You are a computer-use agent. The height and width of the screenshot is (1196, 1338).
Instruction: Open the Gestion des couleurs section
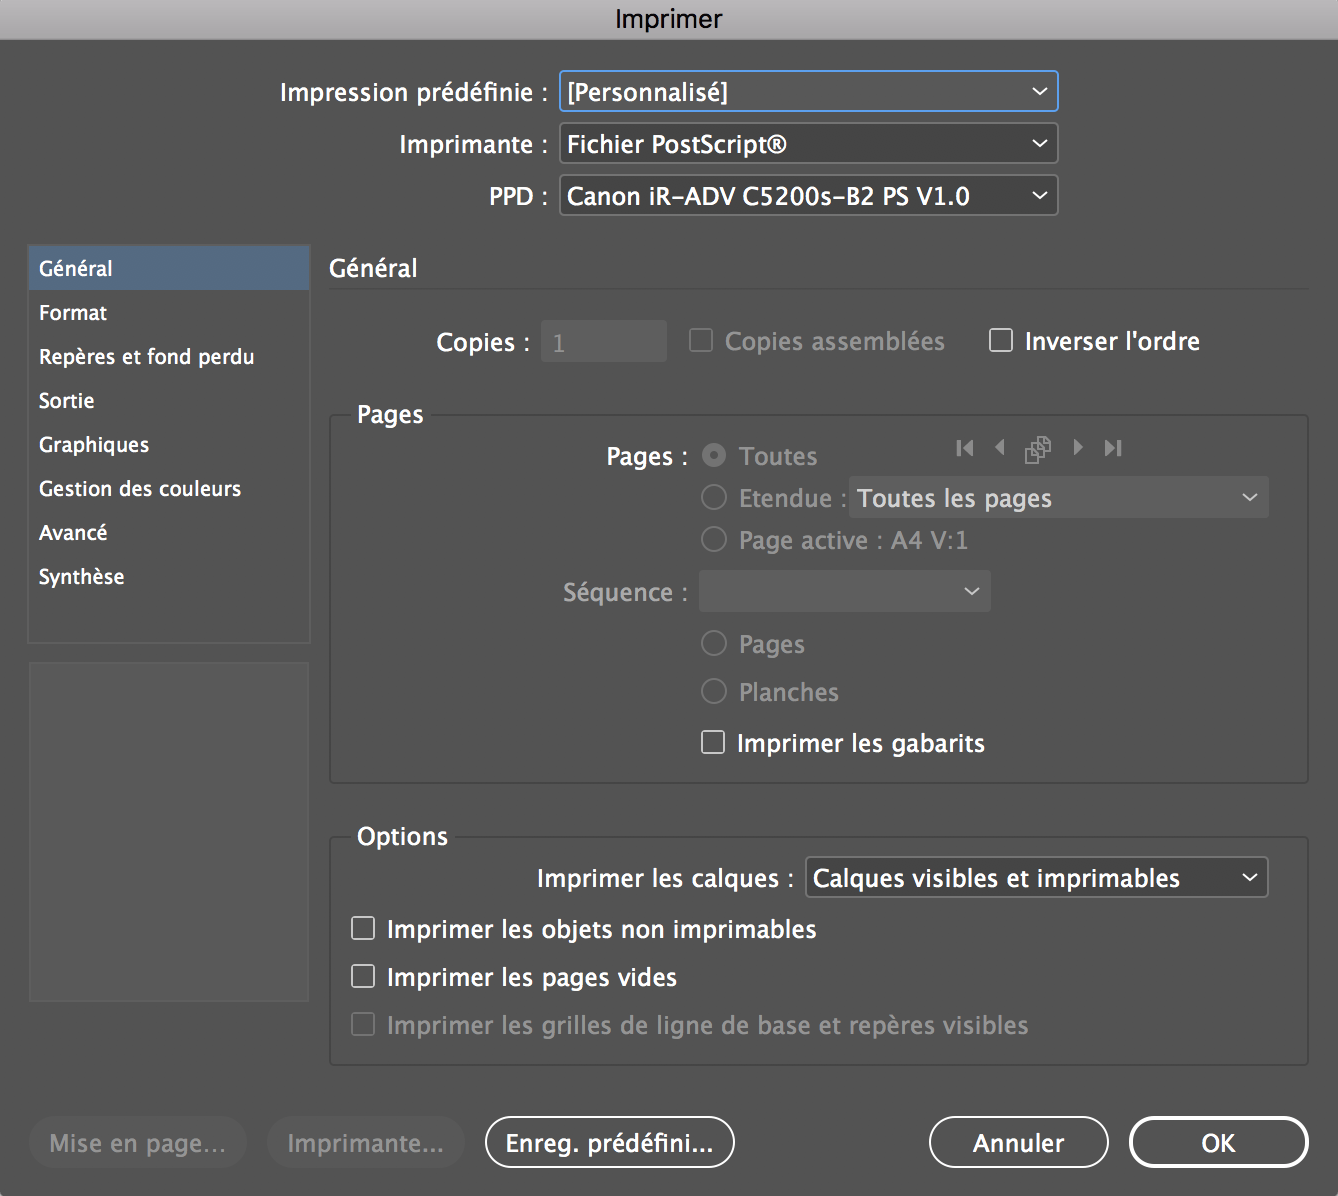[x=140, y=489]
